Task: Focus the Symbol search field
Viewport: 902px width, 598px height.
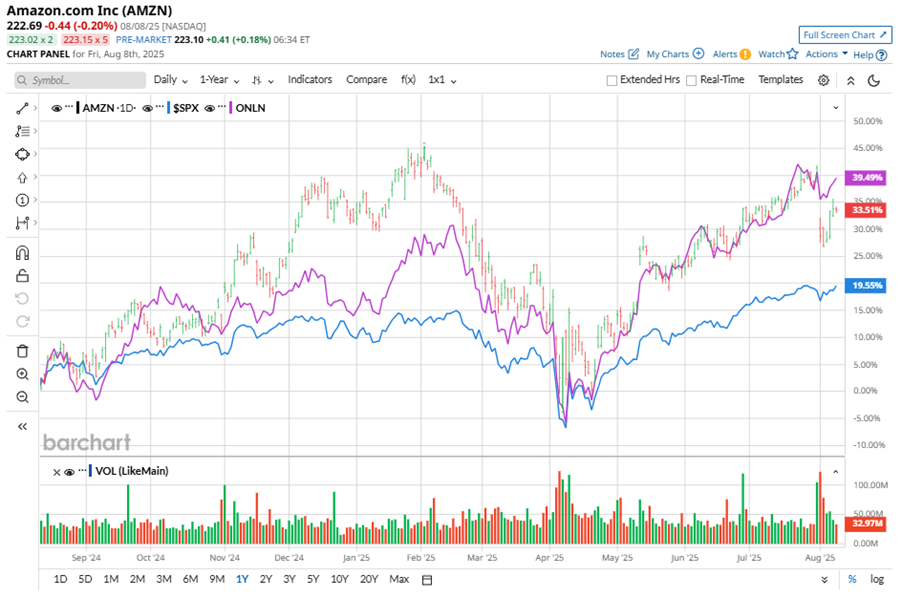Action: pyautogui.click(x=80, y=80)
